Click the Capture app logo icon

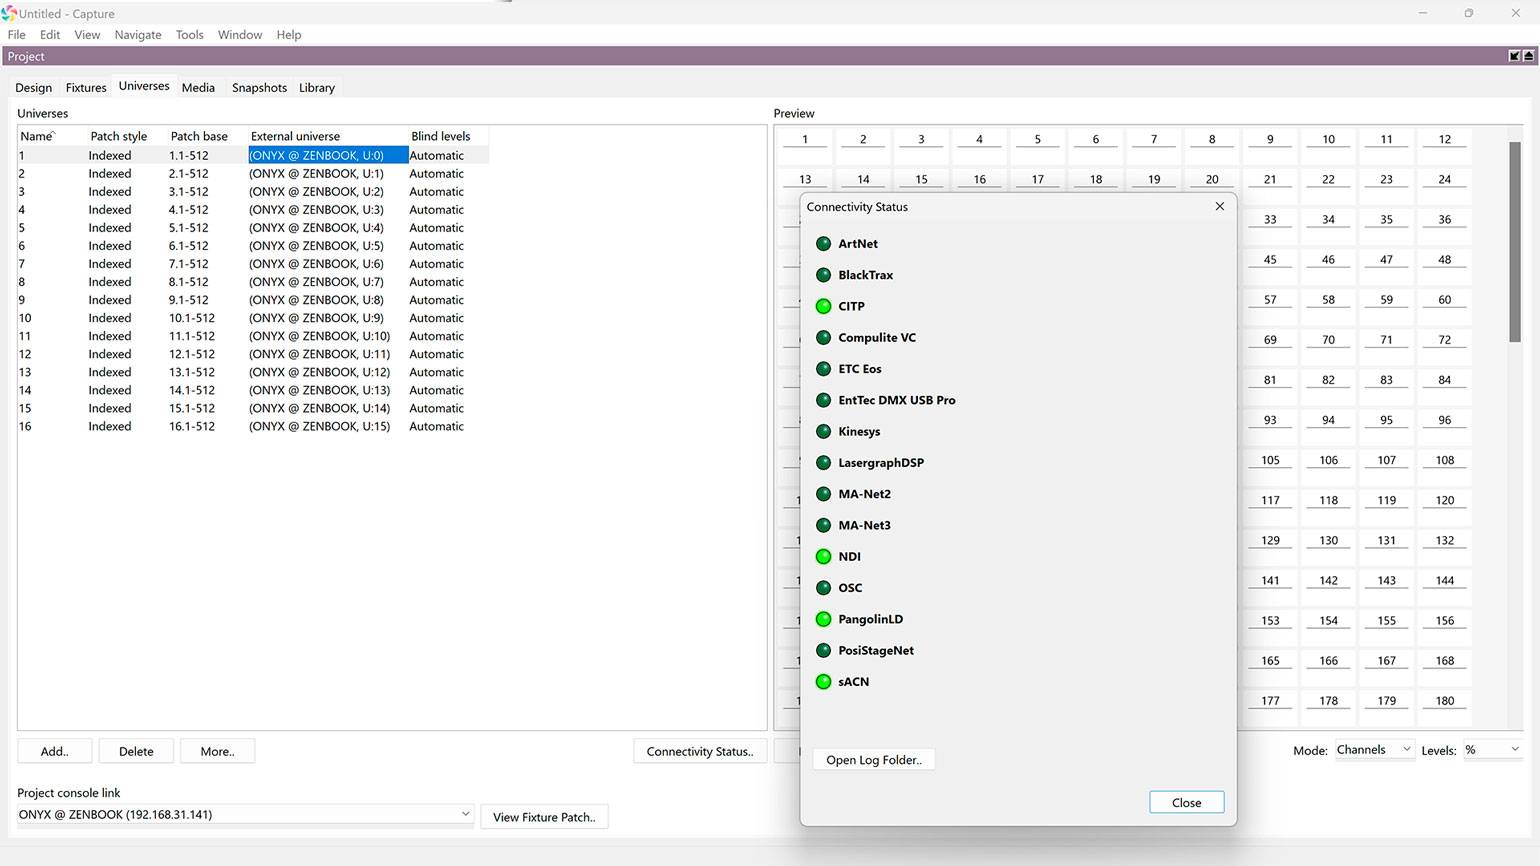click(x=9, y=13)
